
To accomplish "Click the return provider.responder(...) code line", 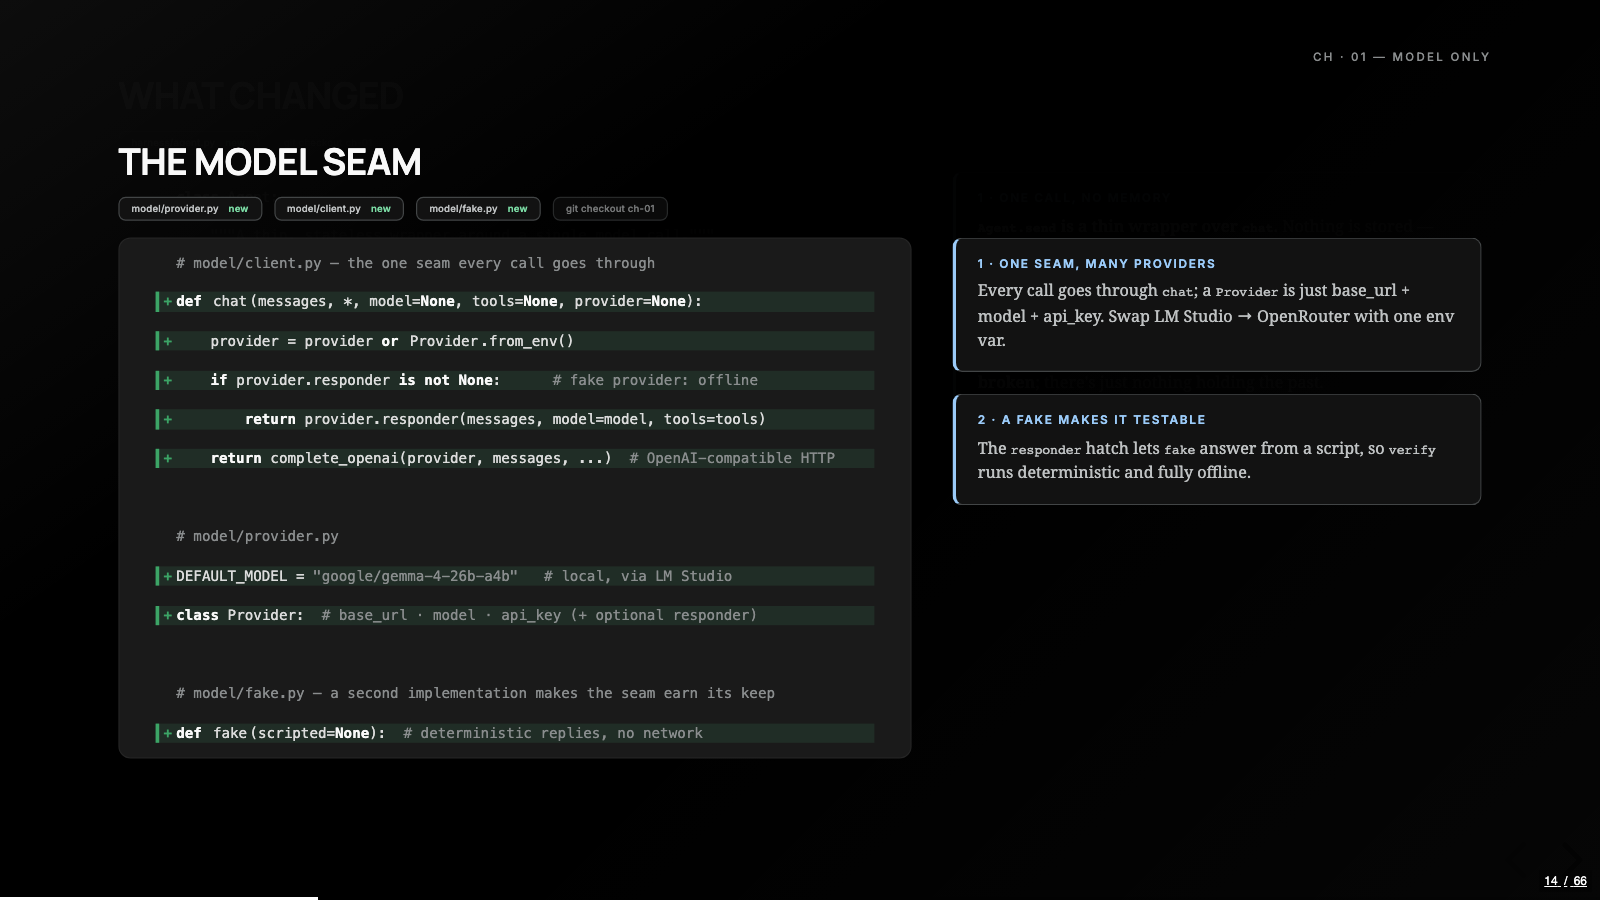I will [515, 419].
